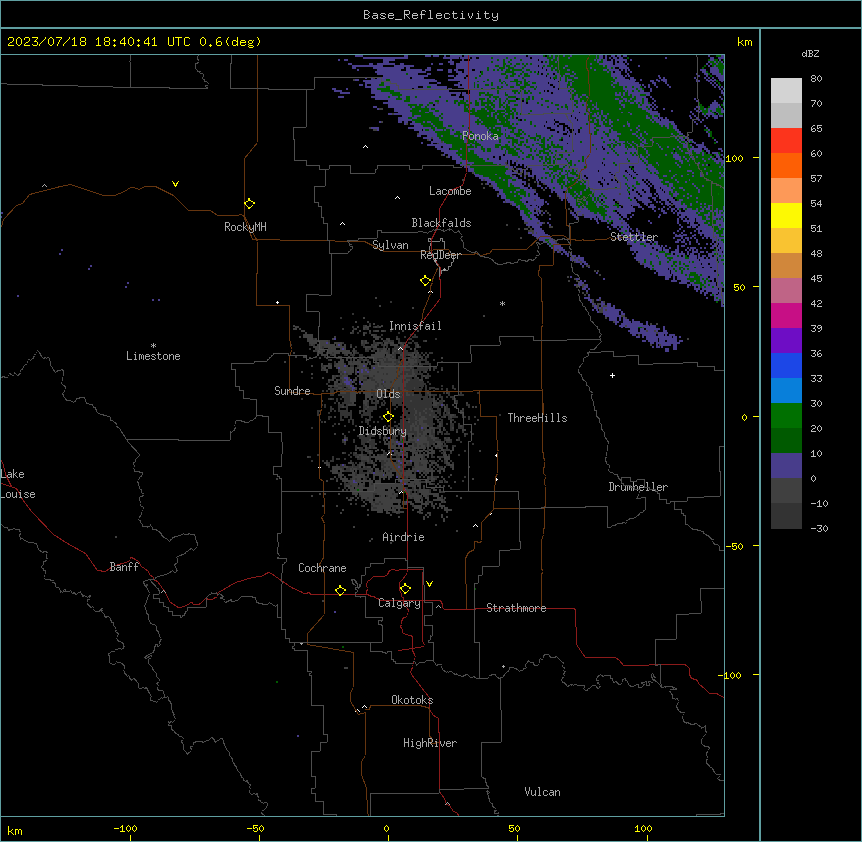The width and height of the screenshot is (862, 842).
Task: Click the Sundre town label
Action: pyautogui.click(x=292, y=391)
